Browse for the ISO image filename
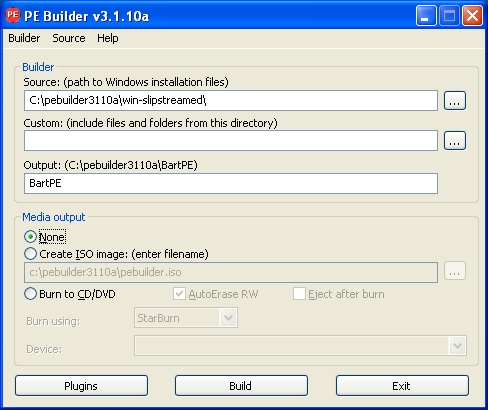The width and height of the screenshot is (488, 410). coord(455,271)
